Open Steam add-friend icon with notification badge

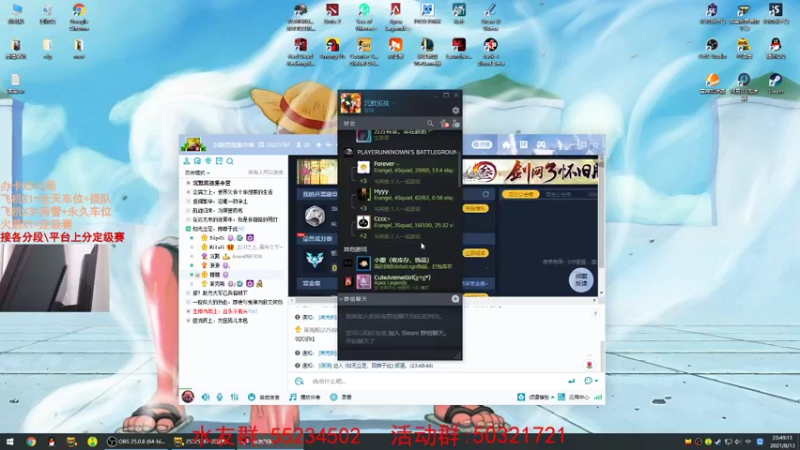click(444, 123)
